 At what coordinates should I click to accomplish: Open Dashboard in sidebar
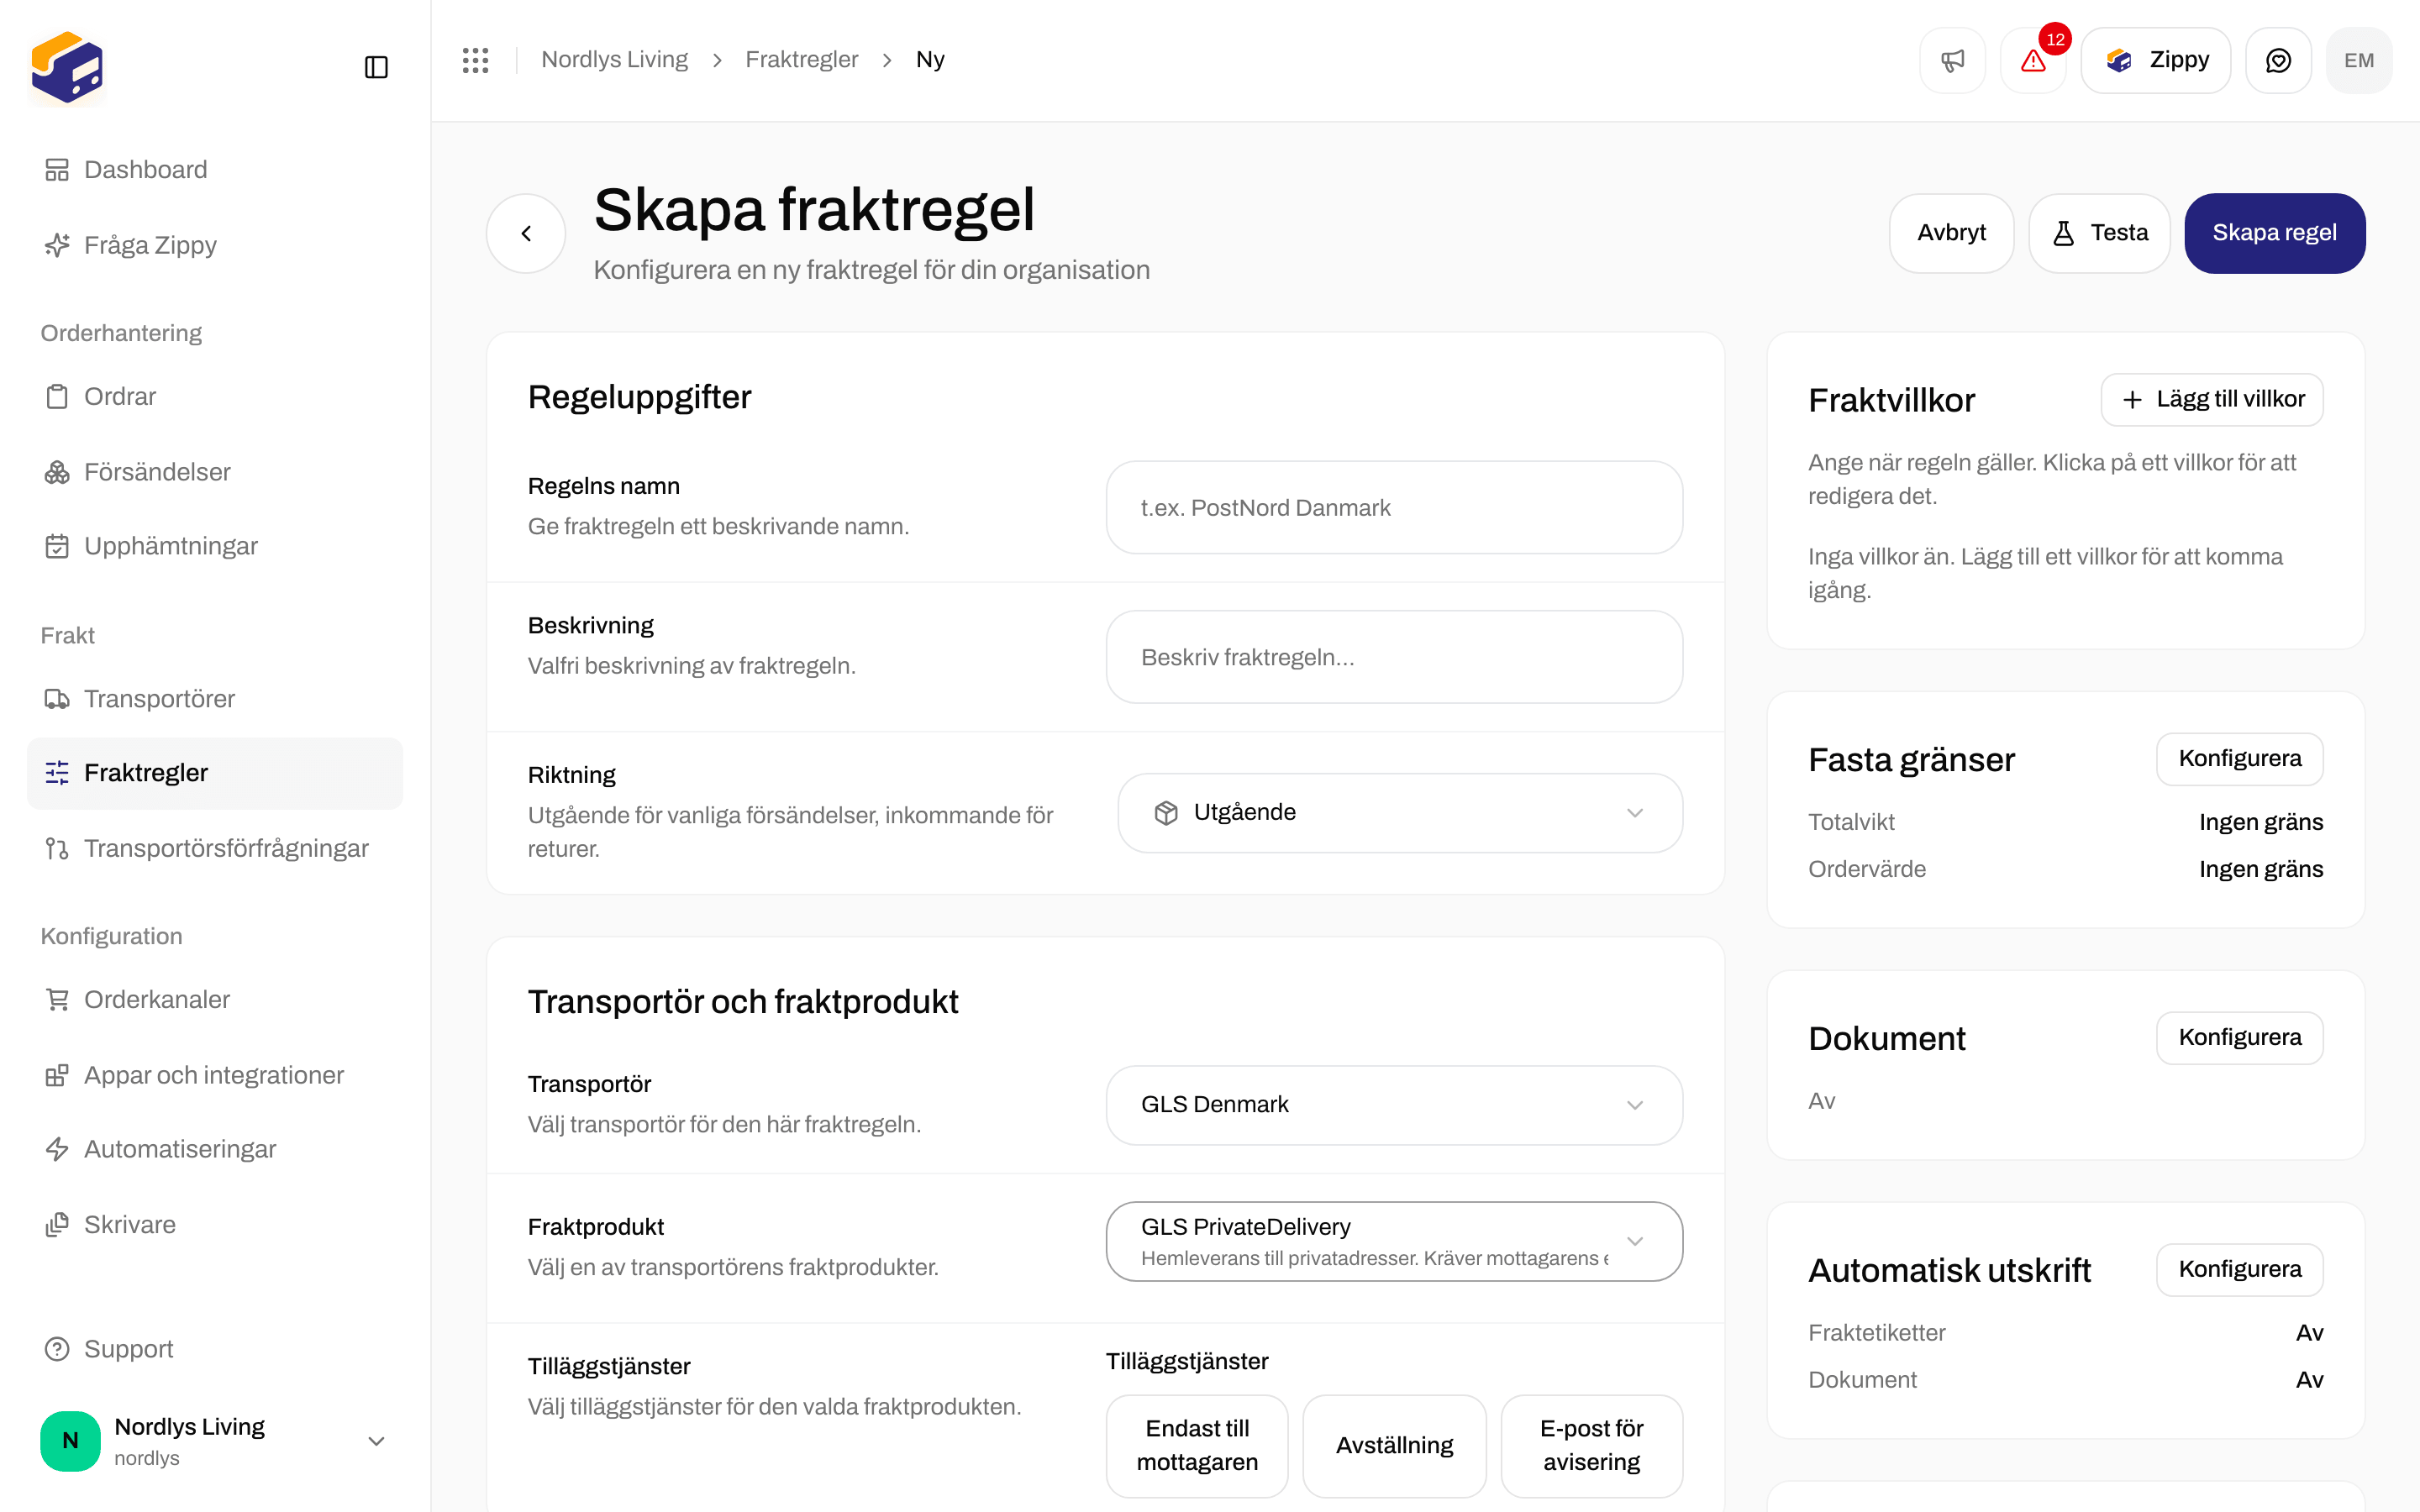click(215, 170)
